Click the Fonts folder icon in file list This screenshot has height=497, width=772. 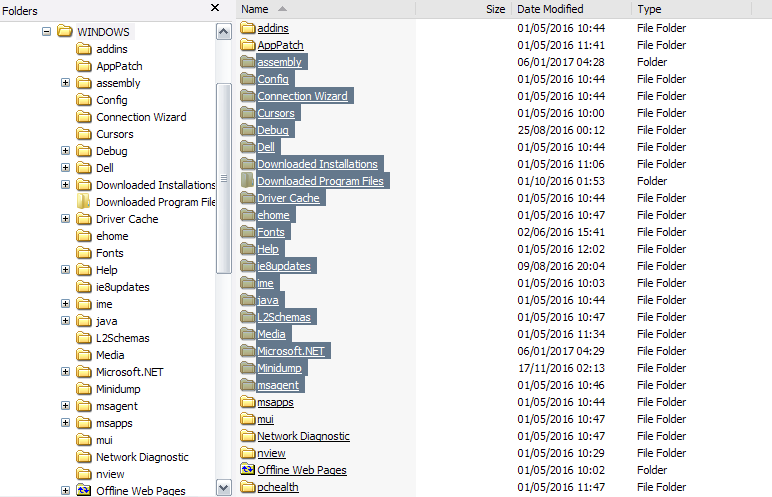click(x=248, y=232)
